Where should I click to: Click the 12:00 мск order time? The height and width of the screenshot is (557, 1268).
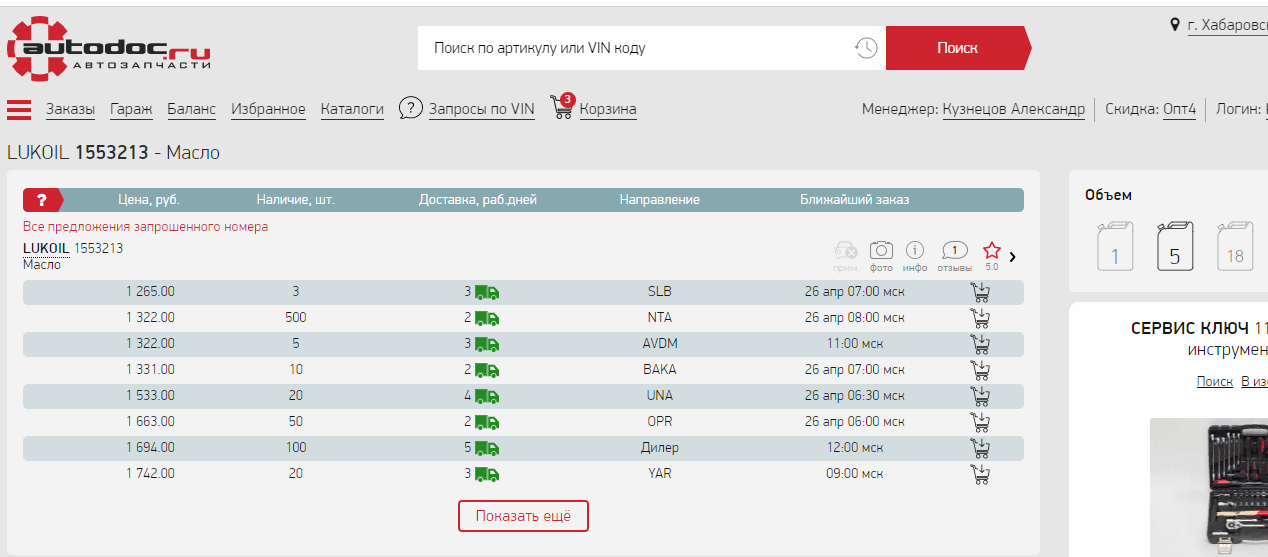pyautogui.click(x=855, y=448)
